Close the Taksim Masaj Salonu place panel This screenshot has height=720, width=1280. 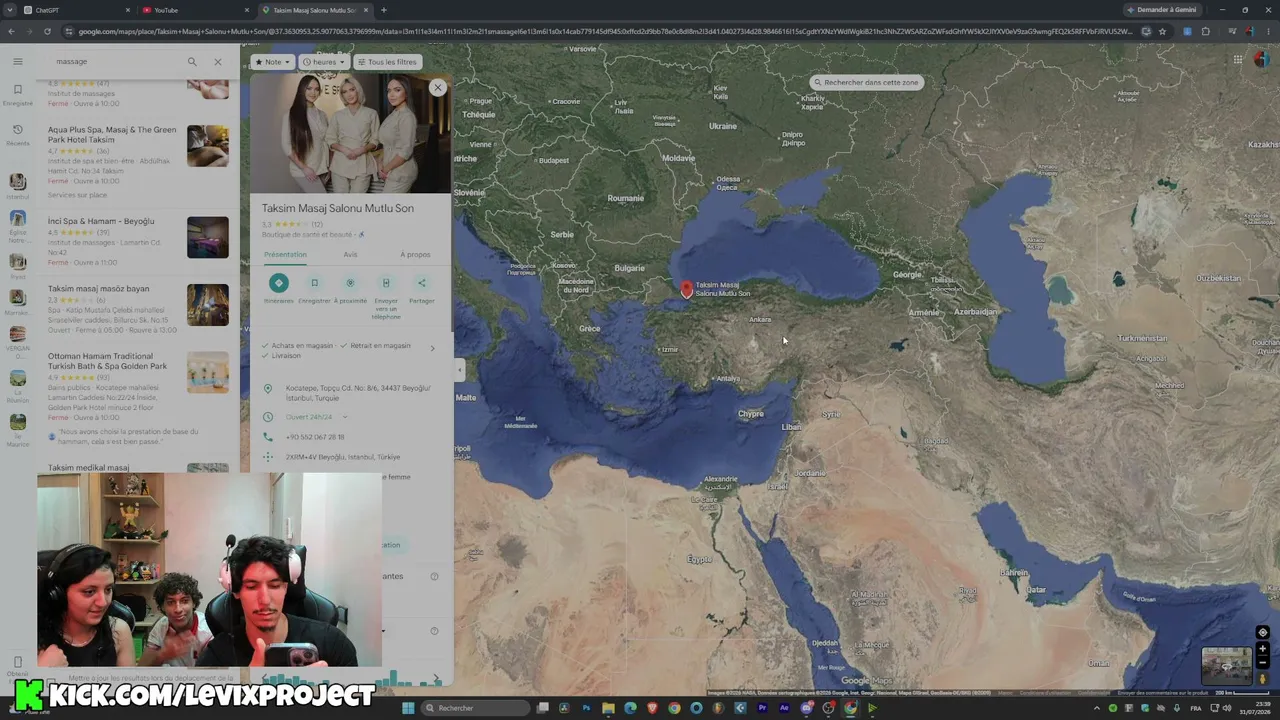click(437, 88)
